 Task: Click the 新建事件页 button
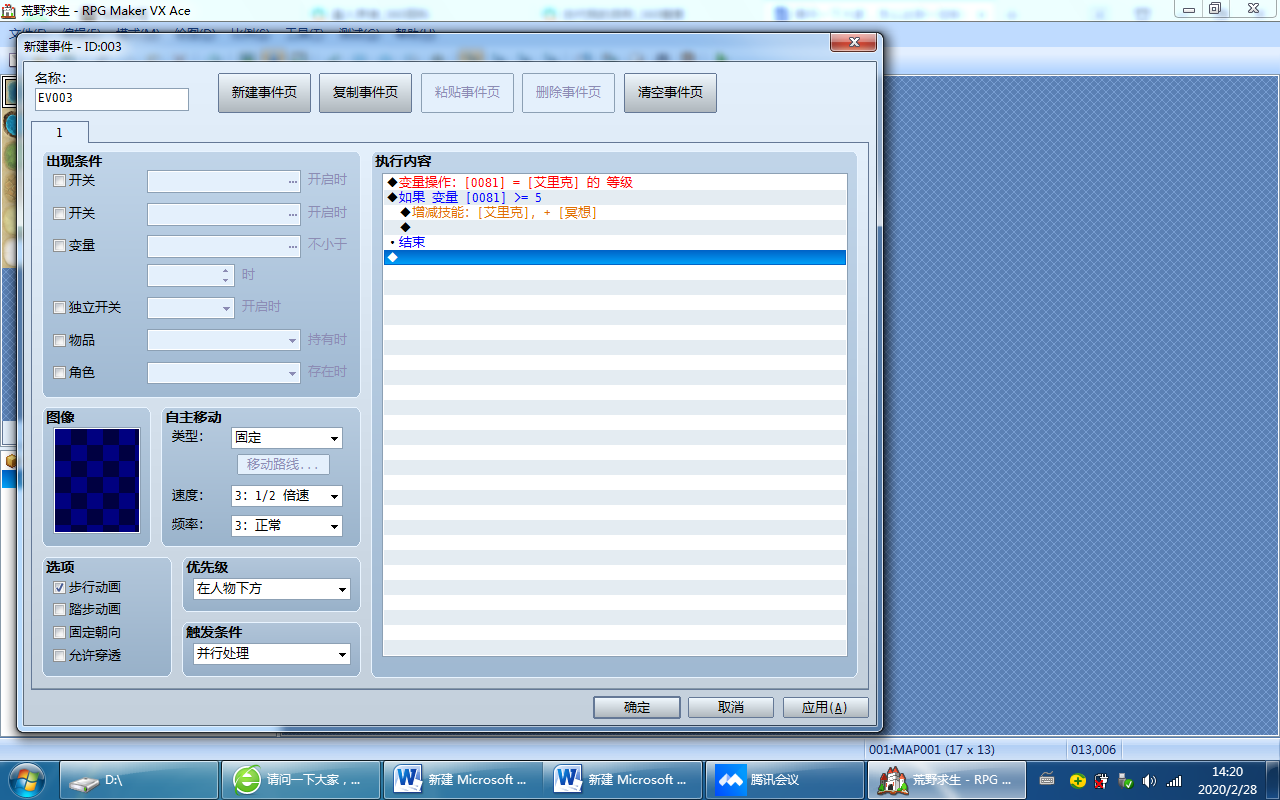[x=264, y=92]
